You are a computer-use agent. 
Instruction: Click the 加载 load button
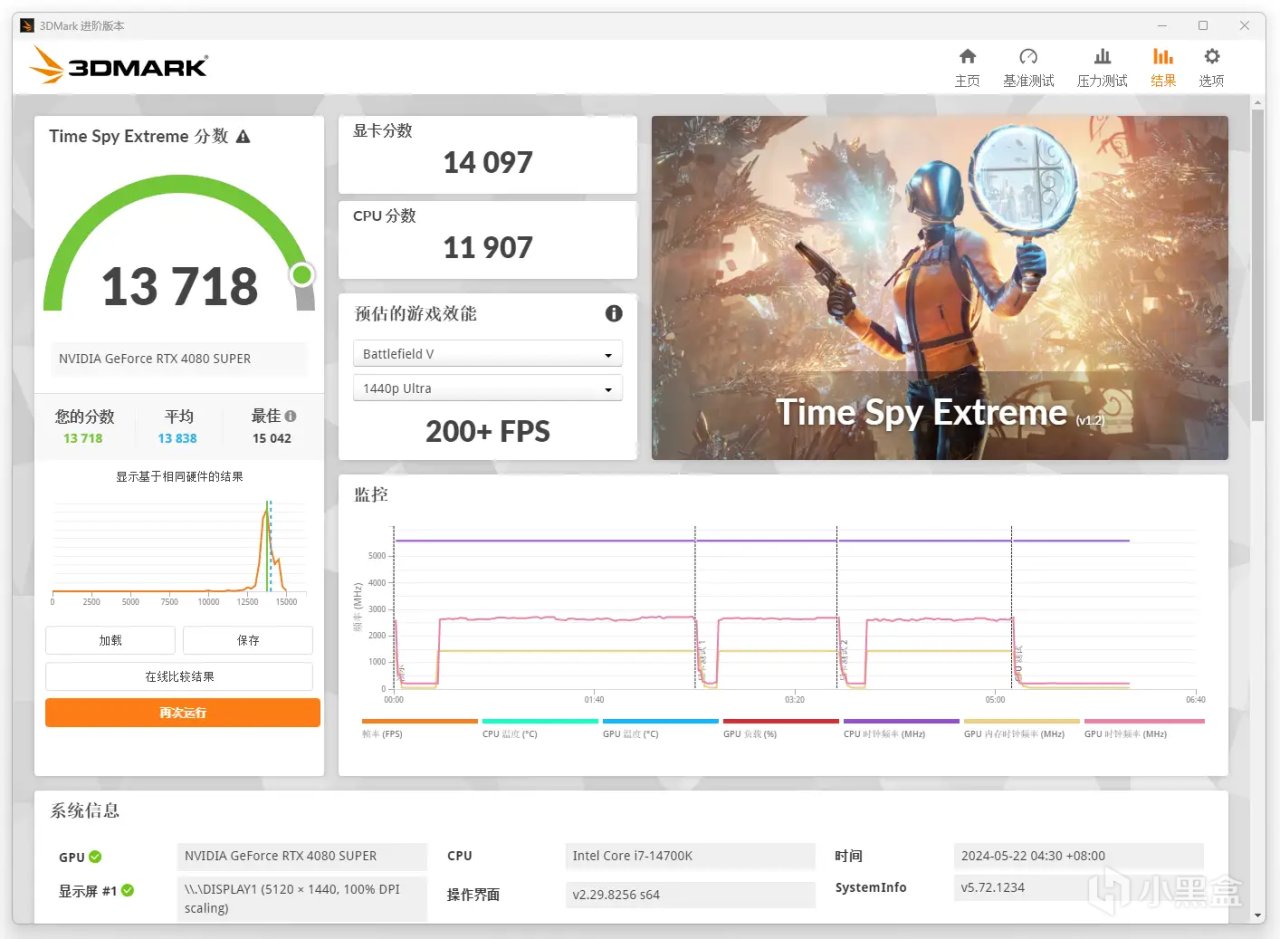coord(110,640)
